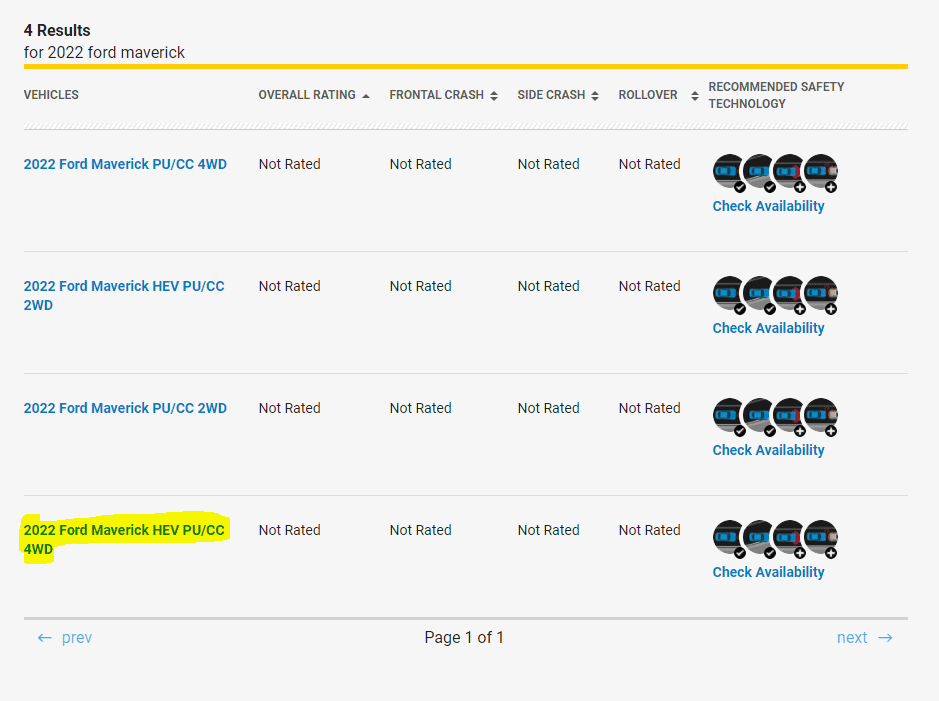Click dynamic brake support icon for non-HEV PU/CC 4WD

(x=820, y=172)
